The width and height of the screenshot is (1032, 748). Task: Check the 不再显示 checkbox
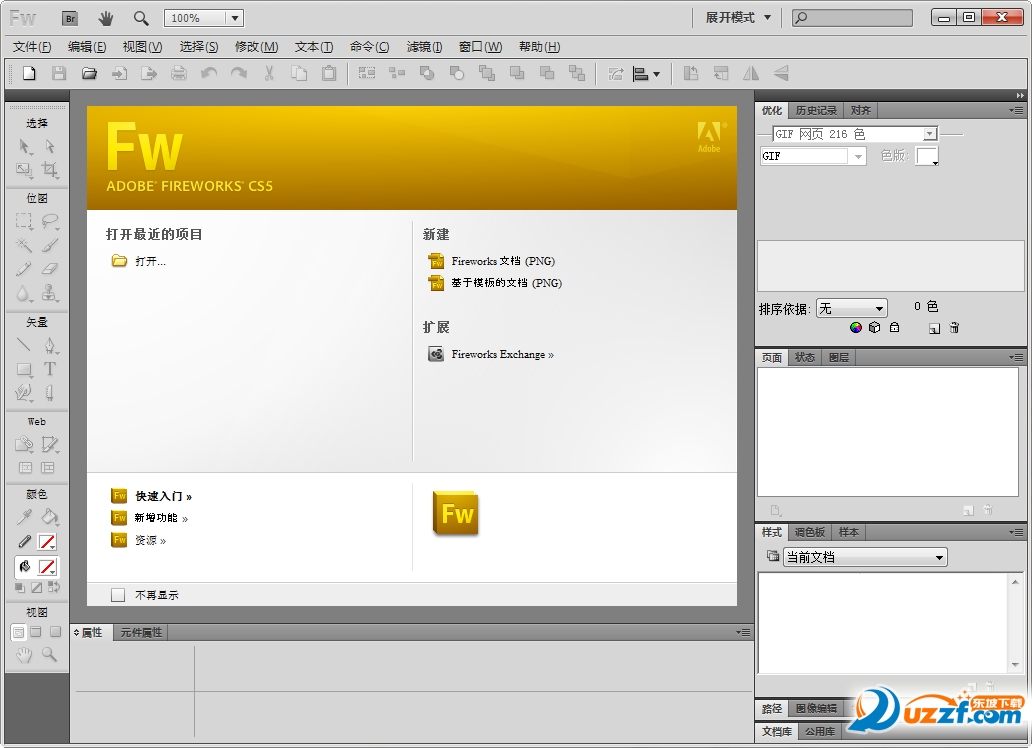[118, 595]
